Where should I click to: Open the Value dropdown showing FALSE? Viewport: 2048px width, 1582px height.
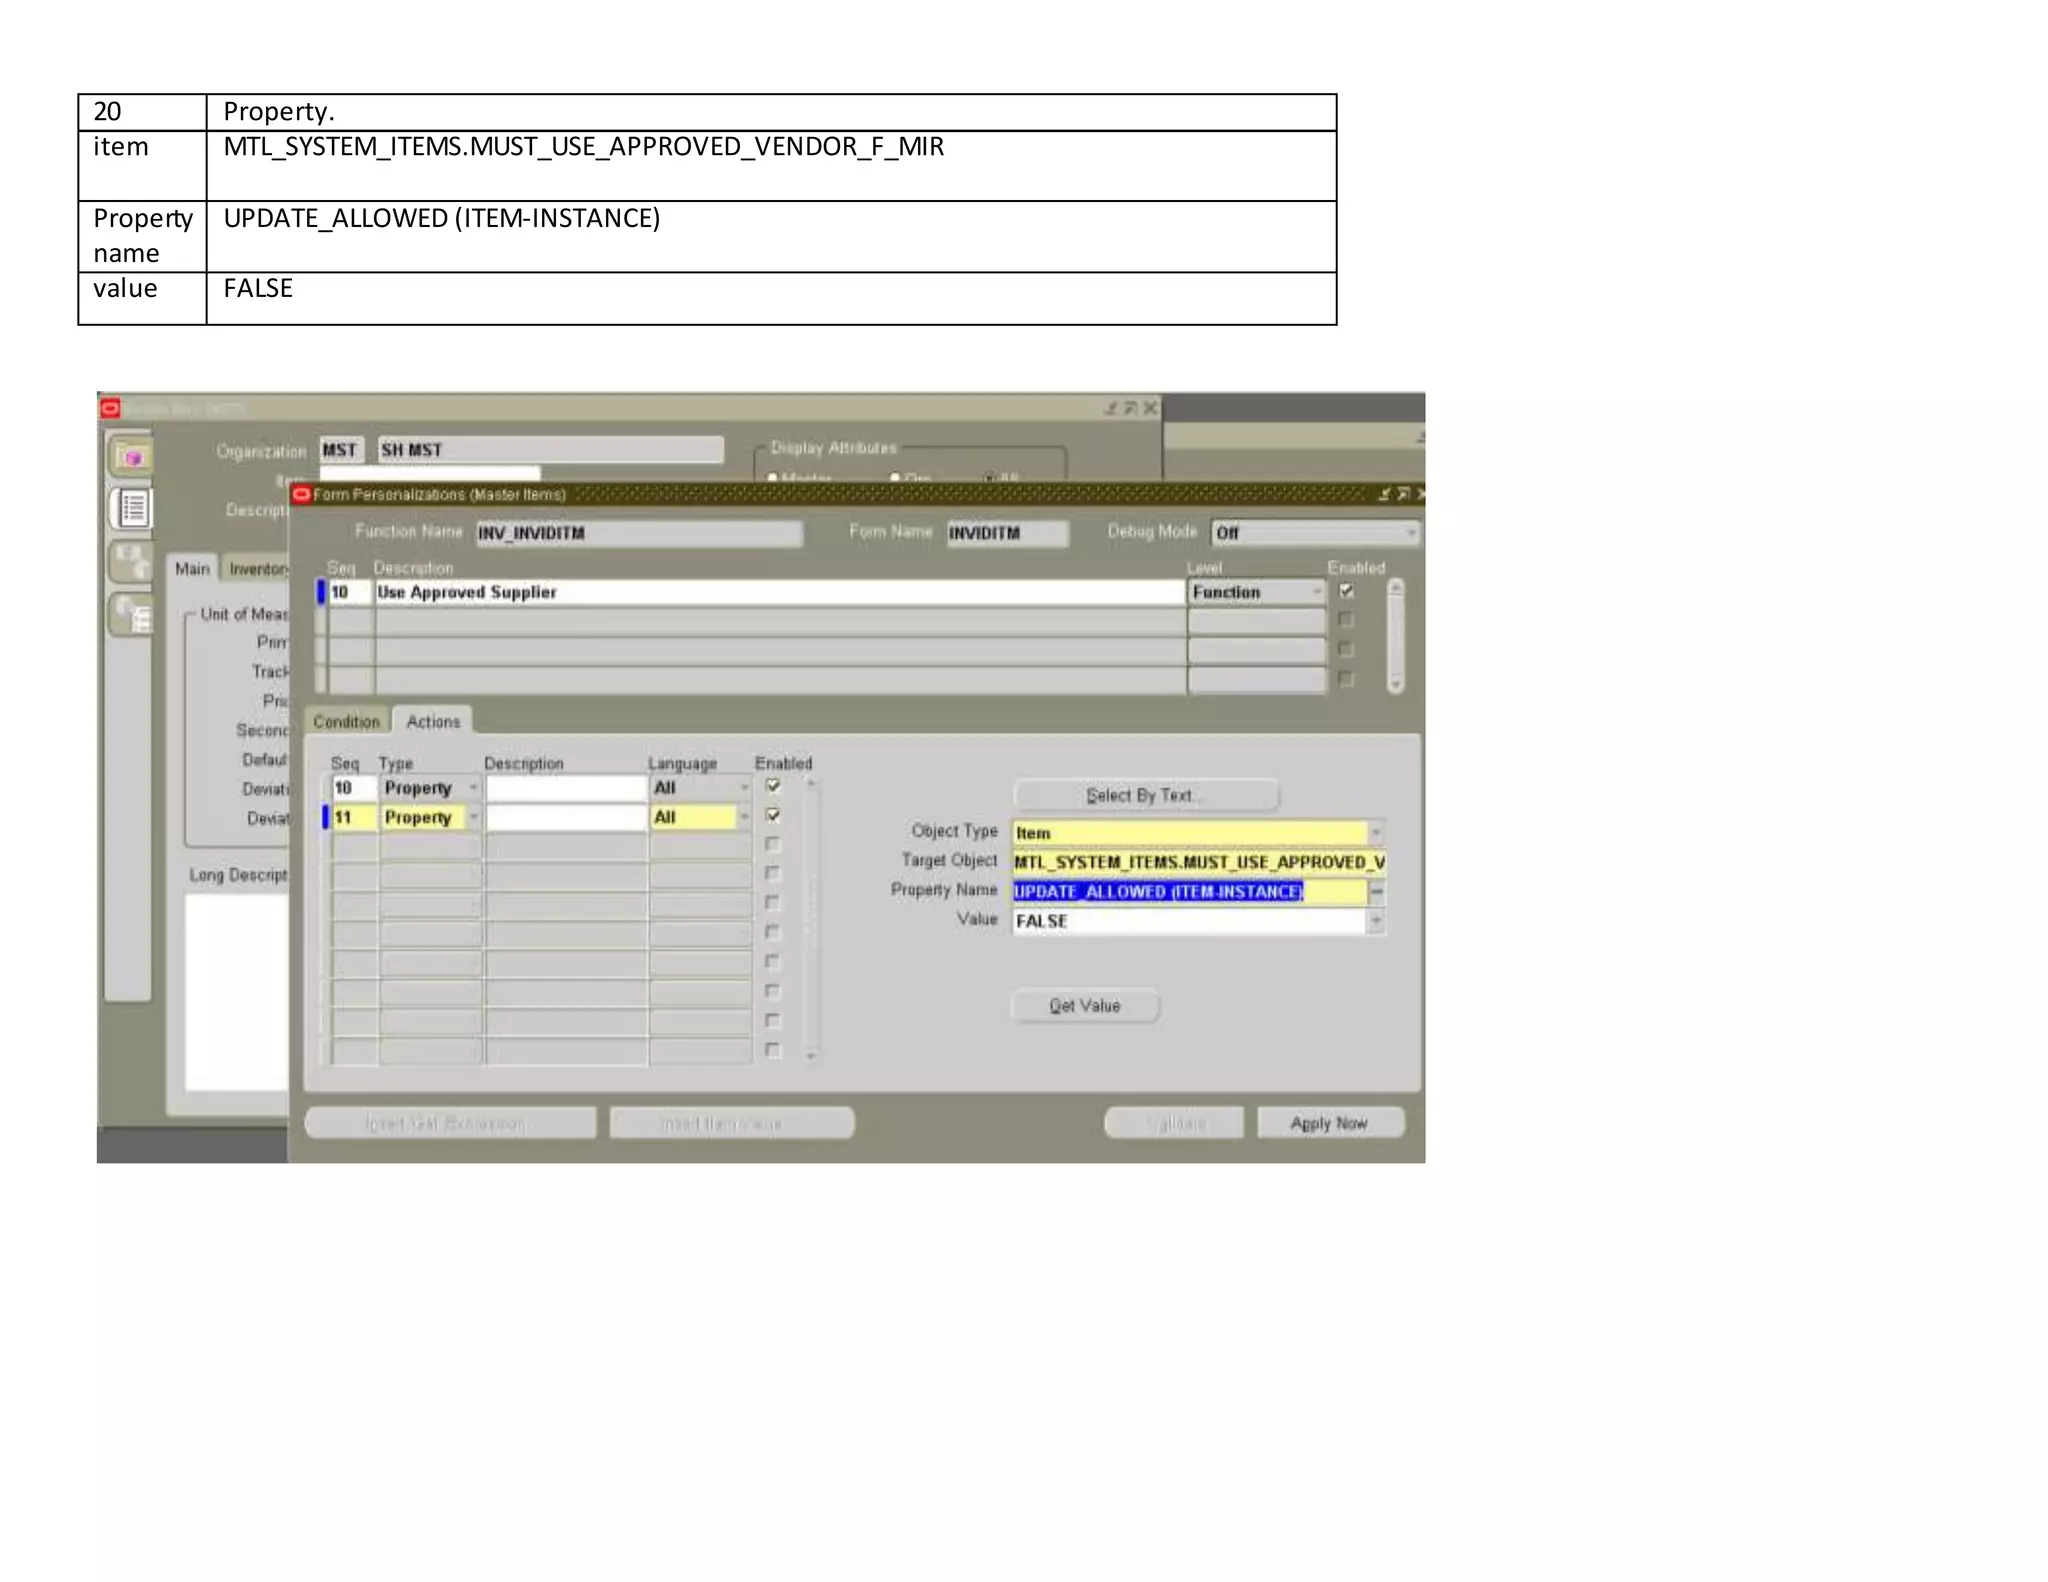[1377, 921]
